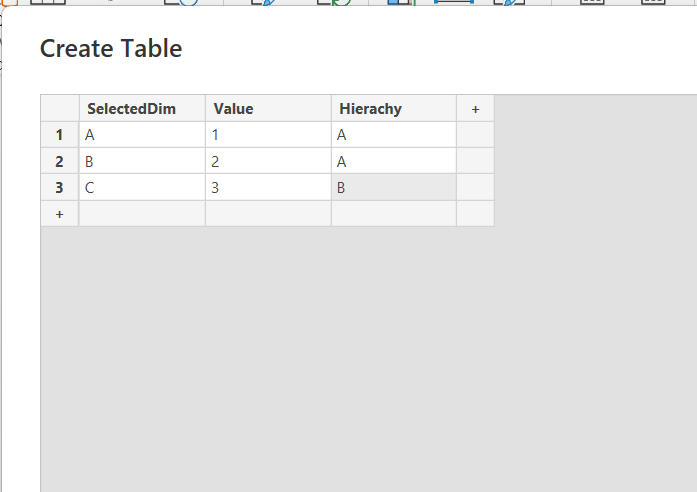The width and height of the screenshot is (697, 492).
Task: Click SelectedDim cell containing C
Action: click(x=142, y=188)
